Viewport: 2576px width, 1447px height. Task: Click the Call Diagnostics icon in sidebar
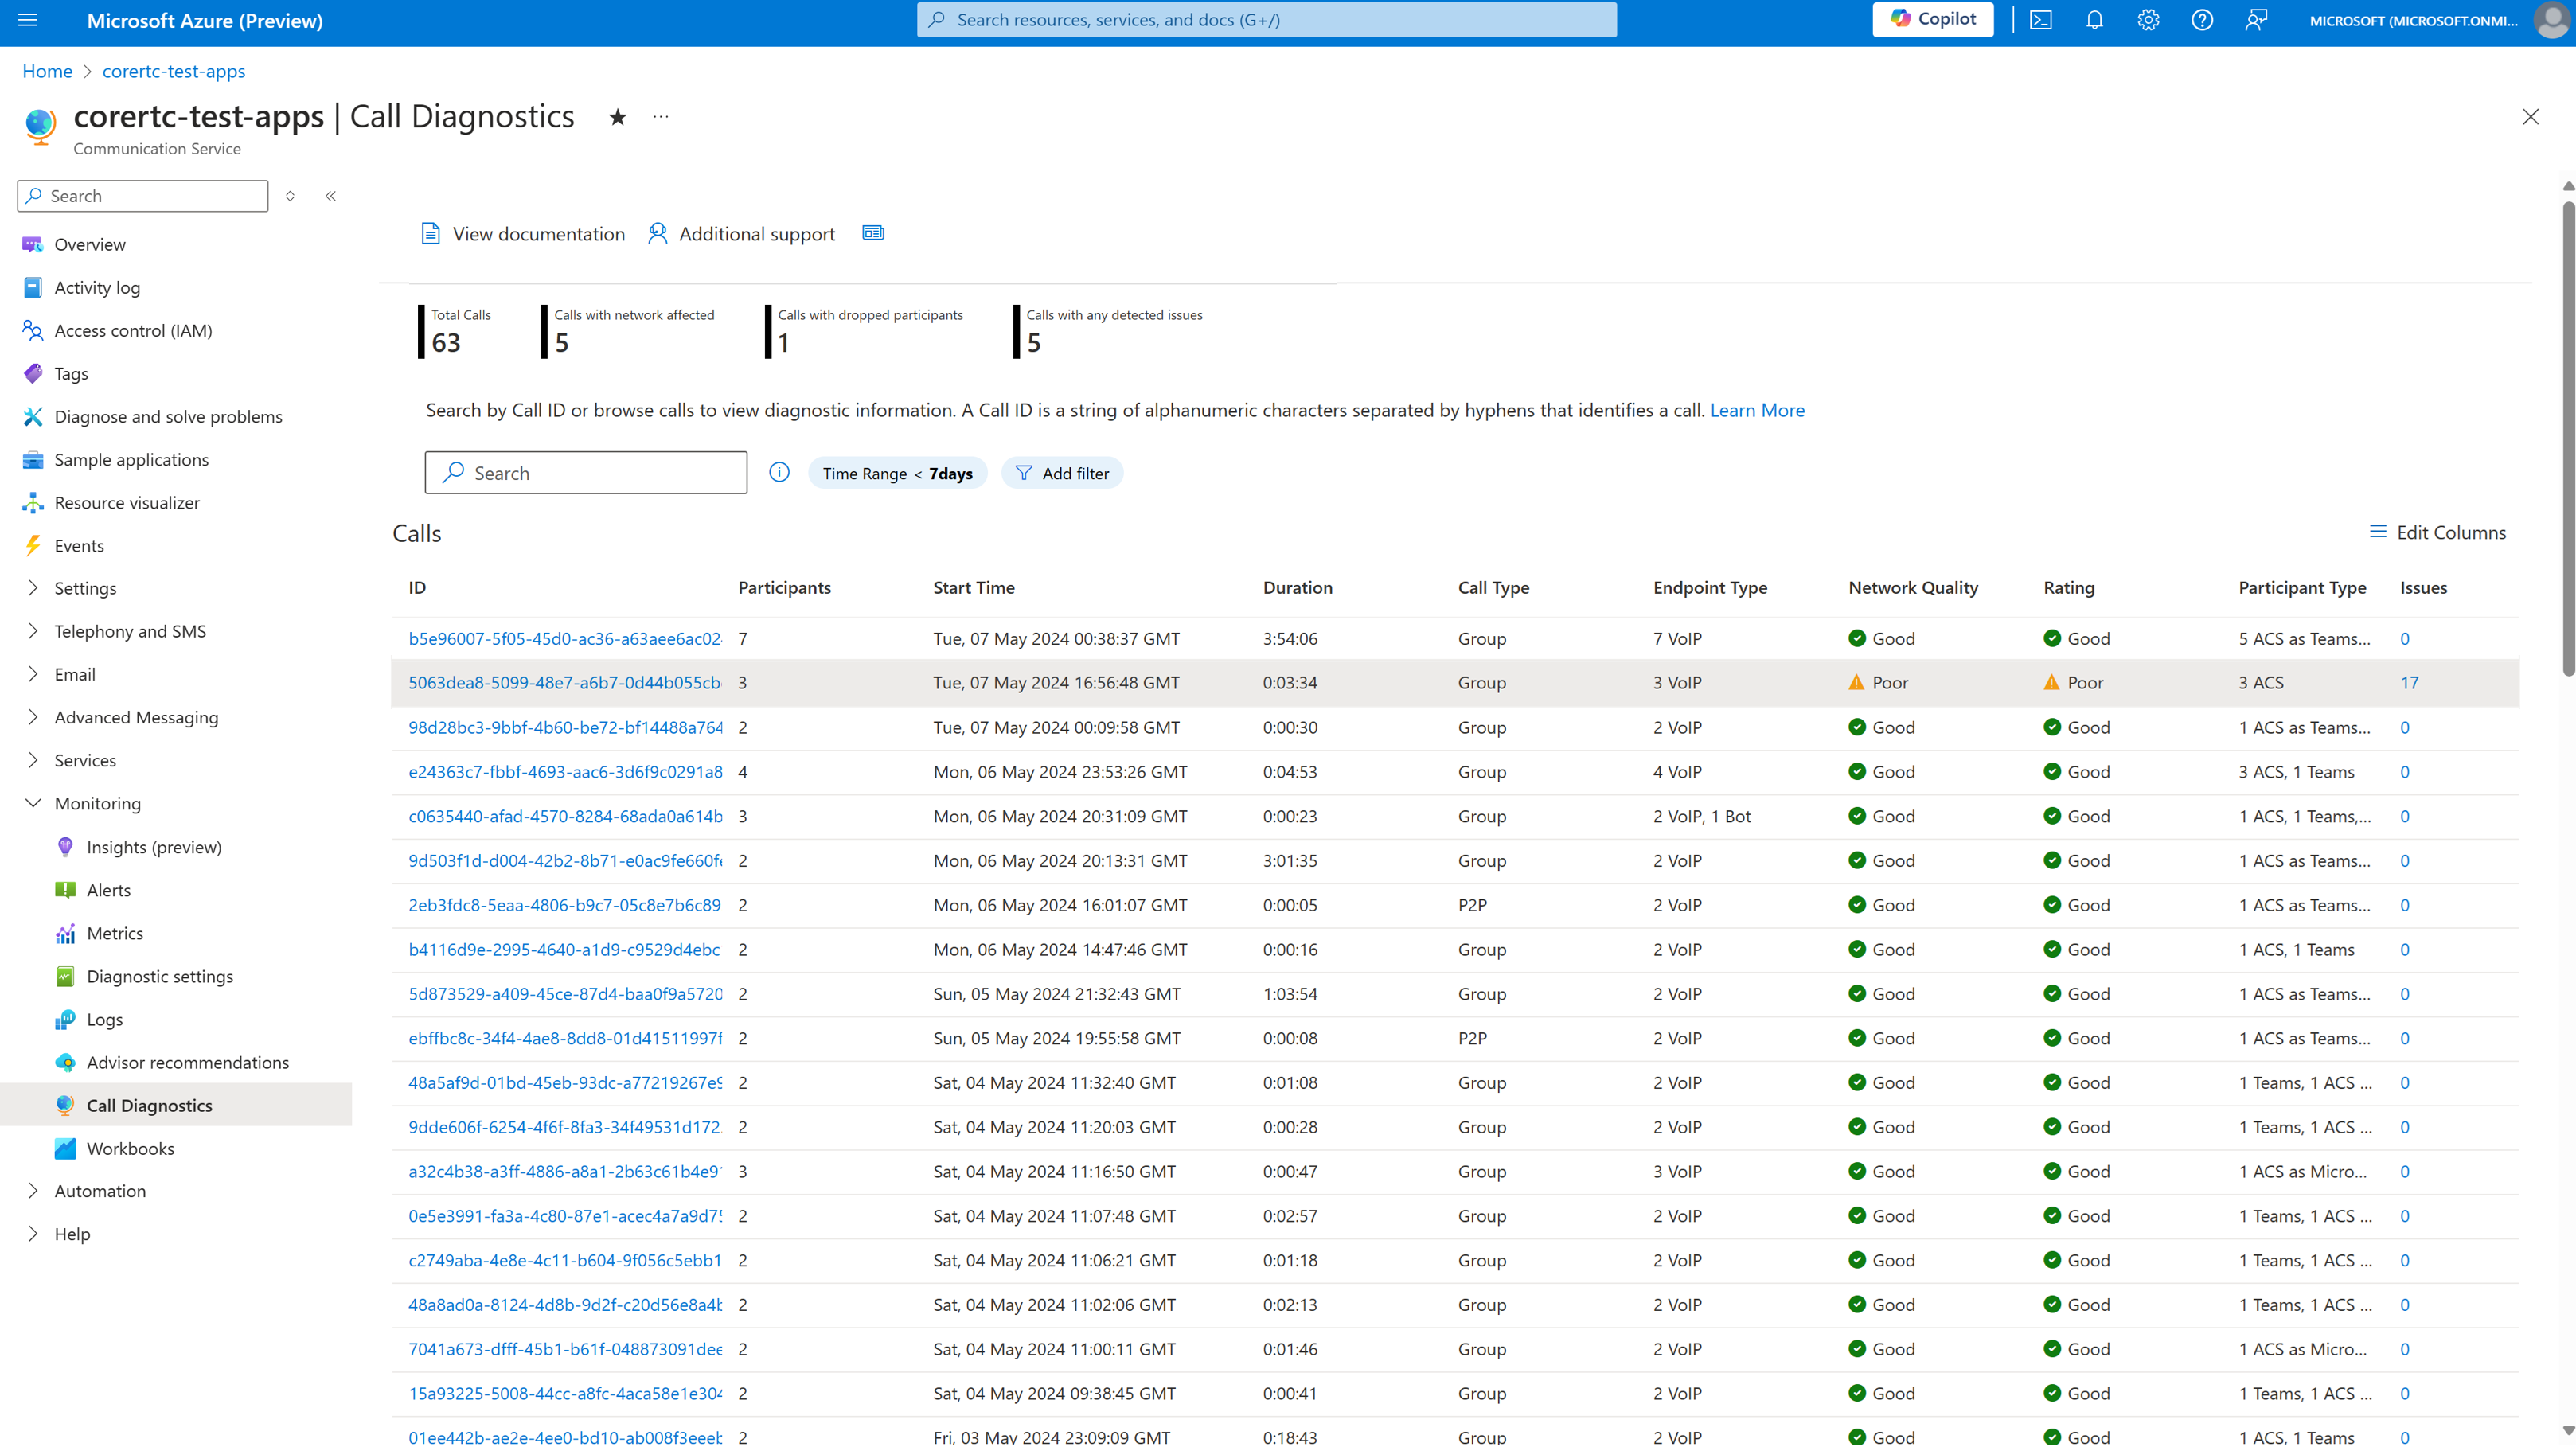pyautogui.click(x=64, y=1104)
